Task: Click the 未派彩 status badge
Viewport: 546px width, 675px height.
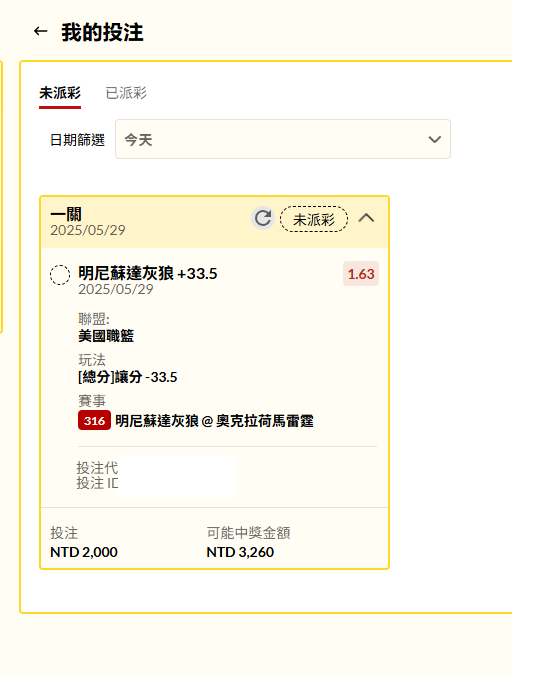Action: [314, 220]
